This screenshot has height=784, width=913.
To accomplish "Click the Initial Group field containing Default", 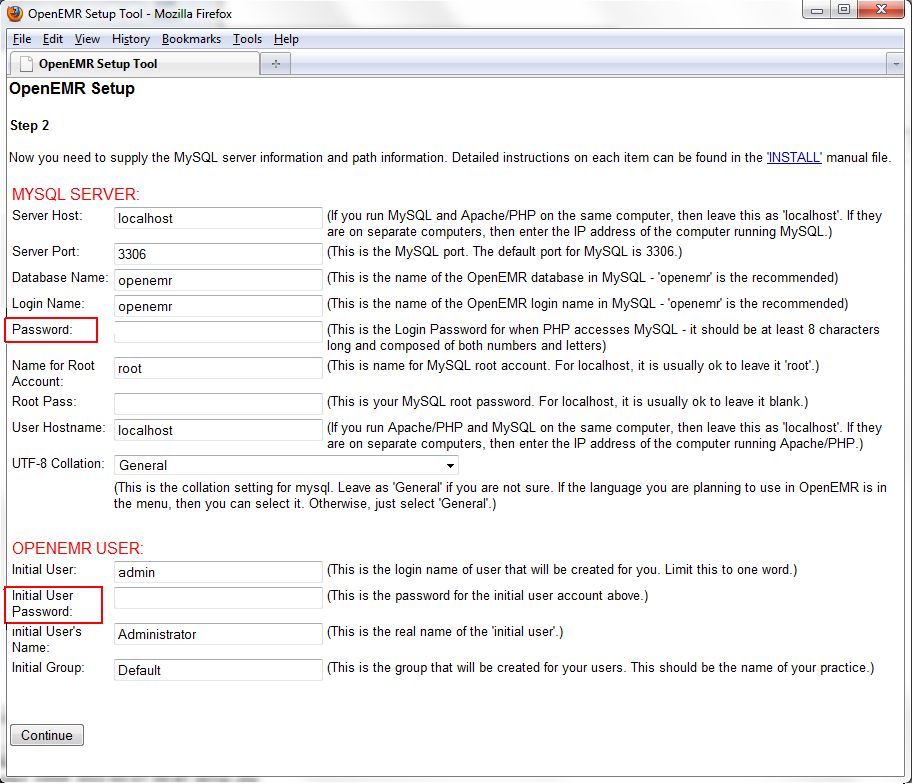I will (x=218, y=670).
